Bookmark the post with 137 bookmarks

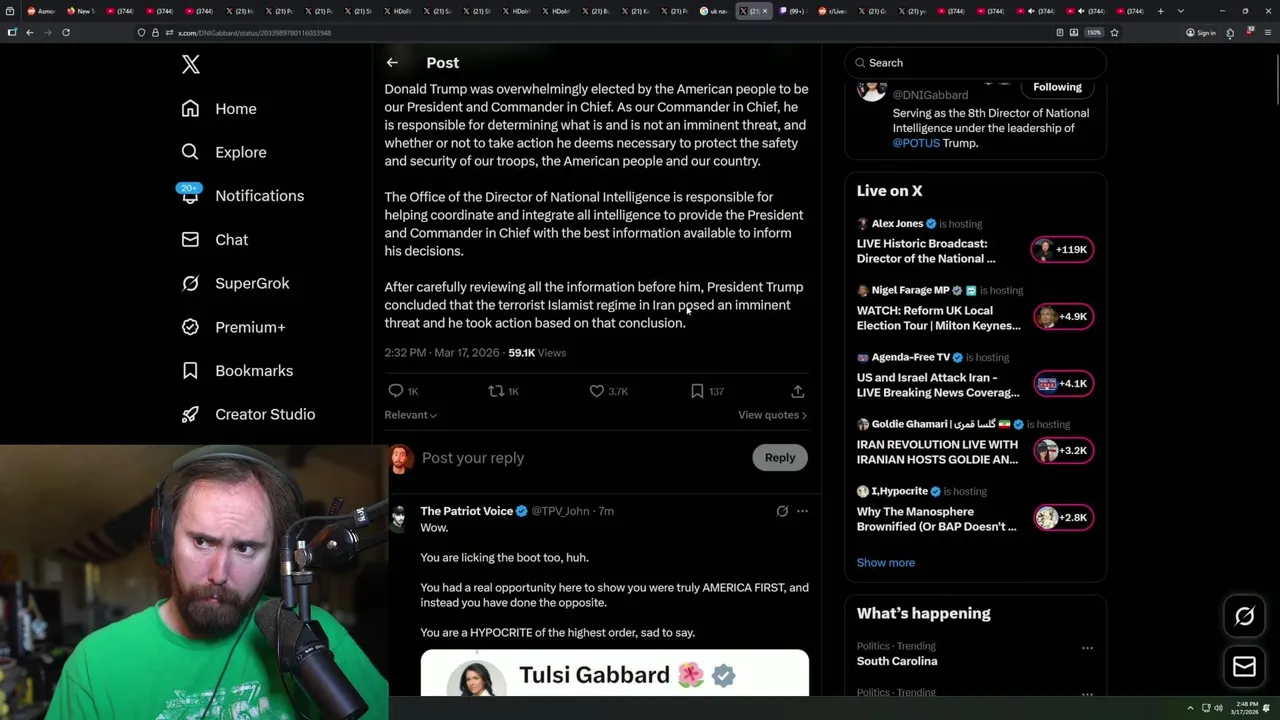click(697, 391)
